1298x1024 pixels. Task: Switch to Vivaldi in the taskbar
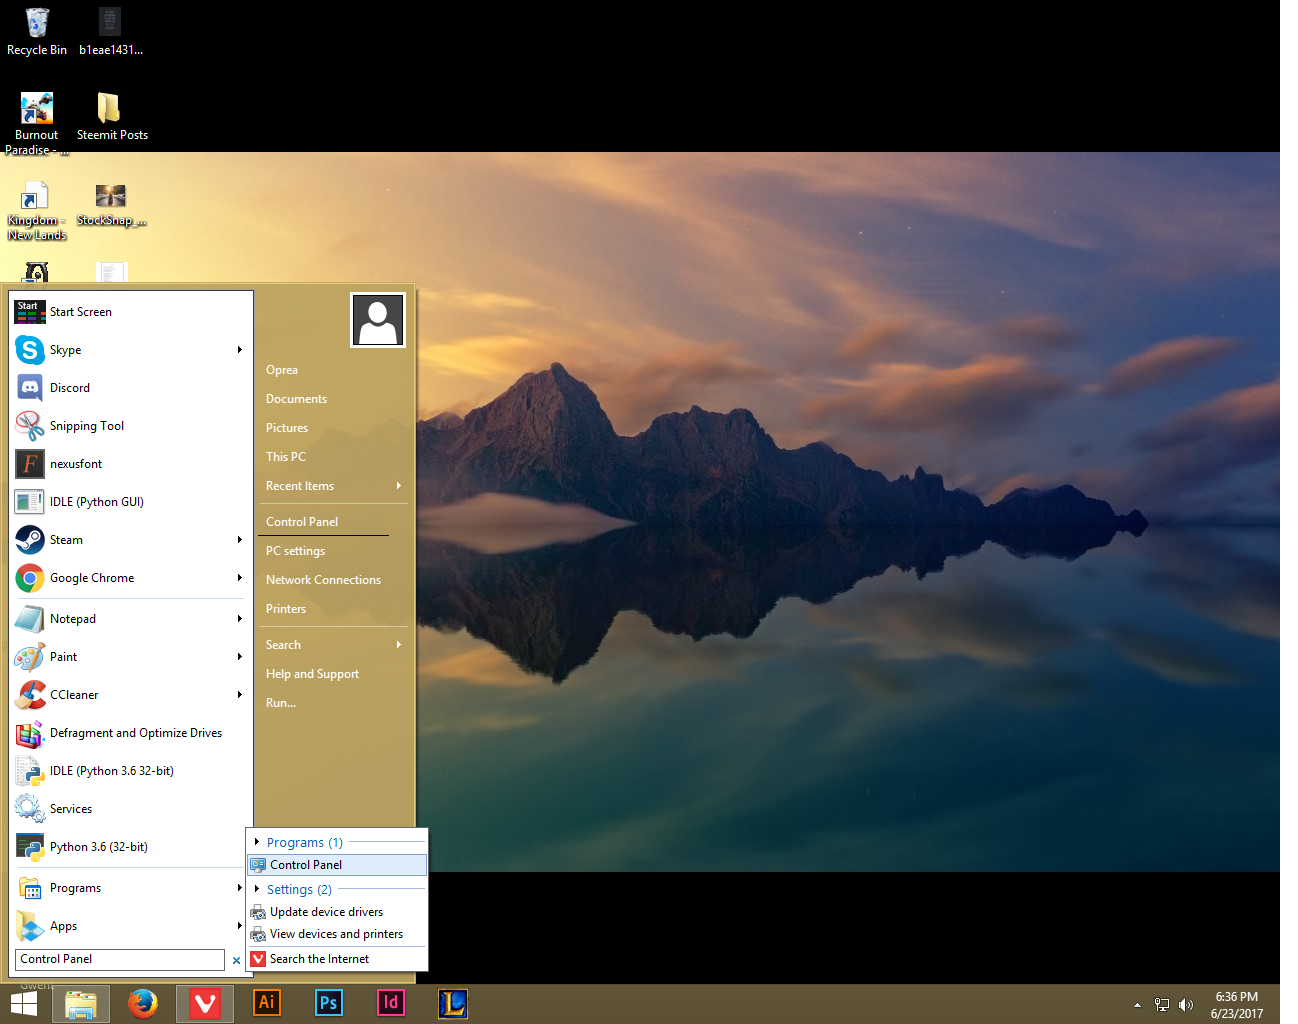[205, 1004]
